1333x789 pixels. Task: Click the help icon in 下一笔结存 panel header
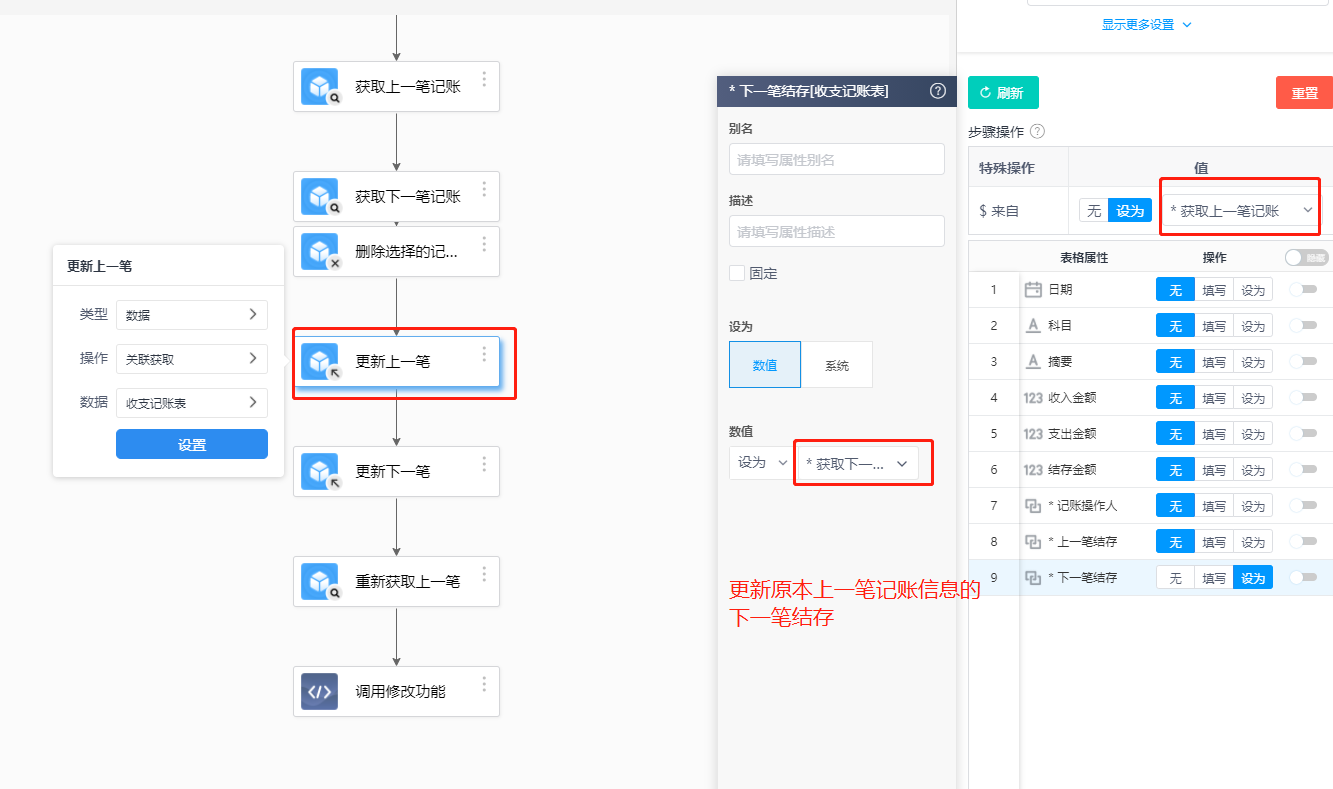(x=938, y=90)
